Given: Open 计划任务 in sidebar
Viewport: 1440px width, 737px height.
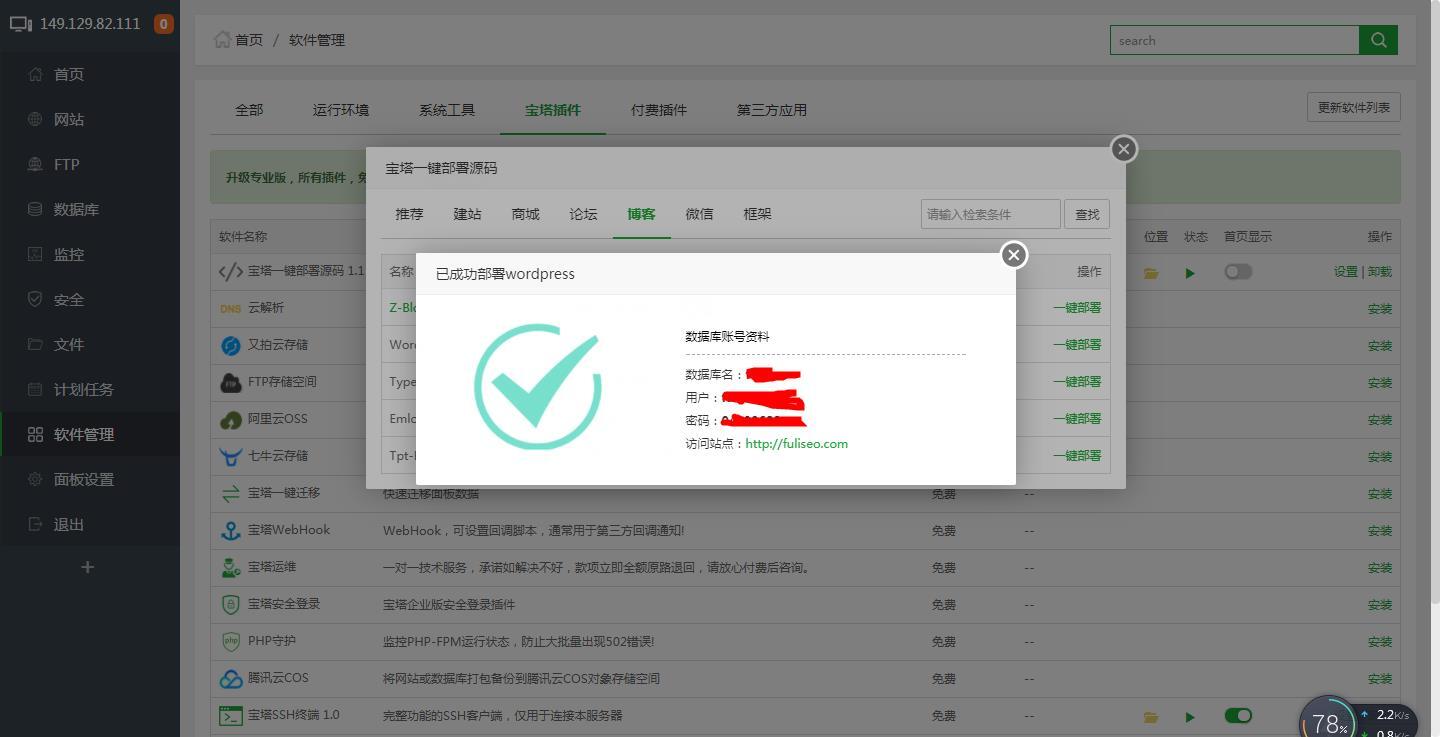Looking at the screenshot, I should 84,389.
